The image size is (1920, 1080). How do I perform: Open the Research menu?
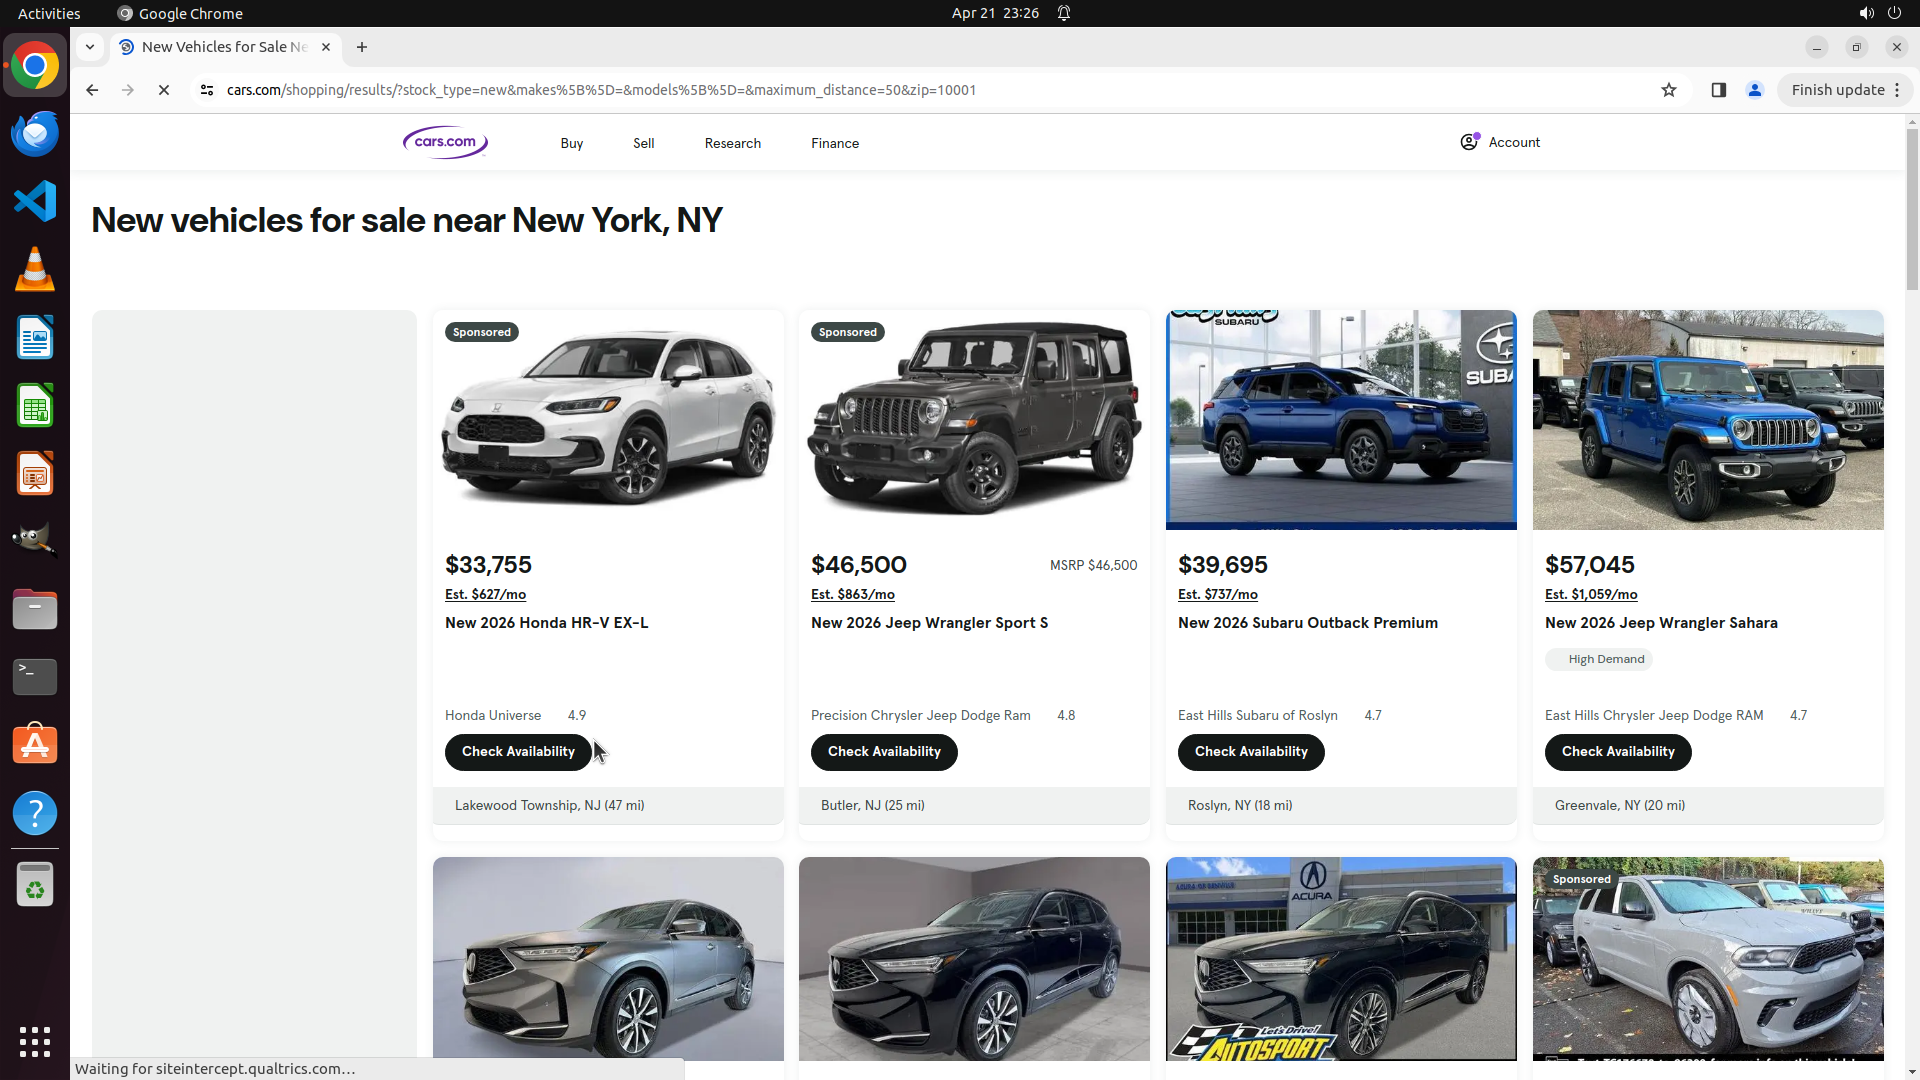point(732,143)
